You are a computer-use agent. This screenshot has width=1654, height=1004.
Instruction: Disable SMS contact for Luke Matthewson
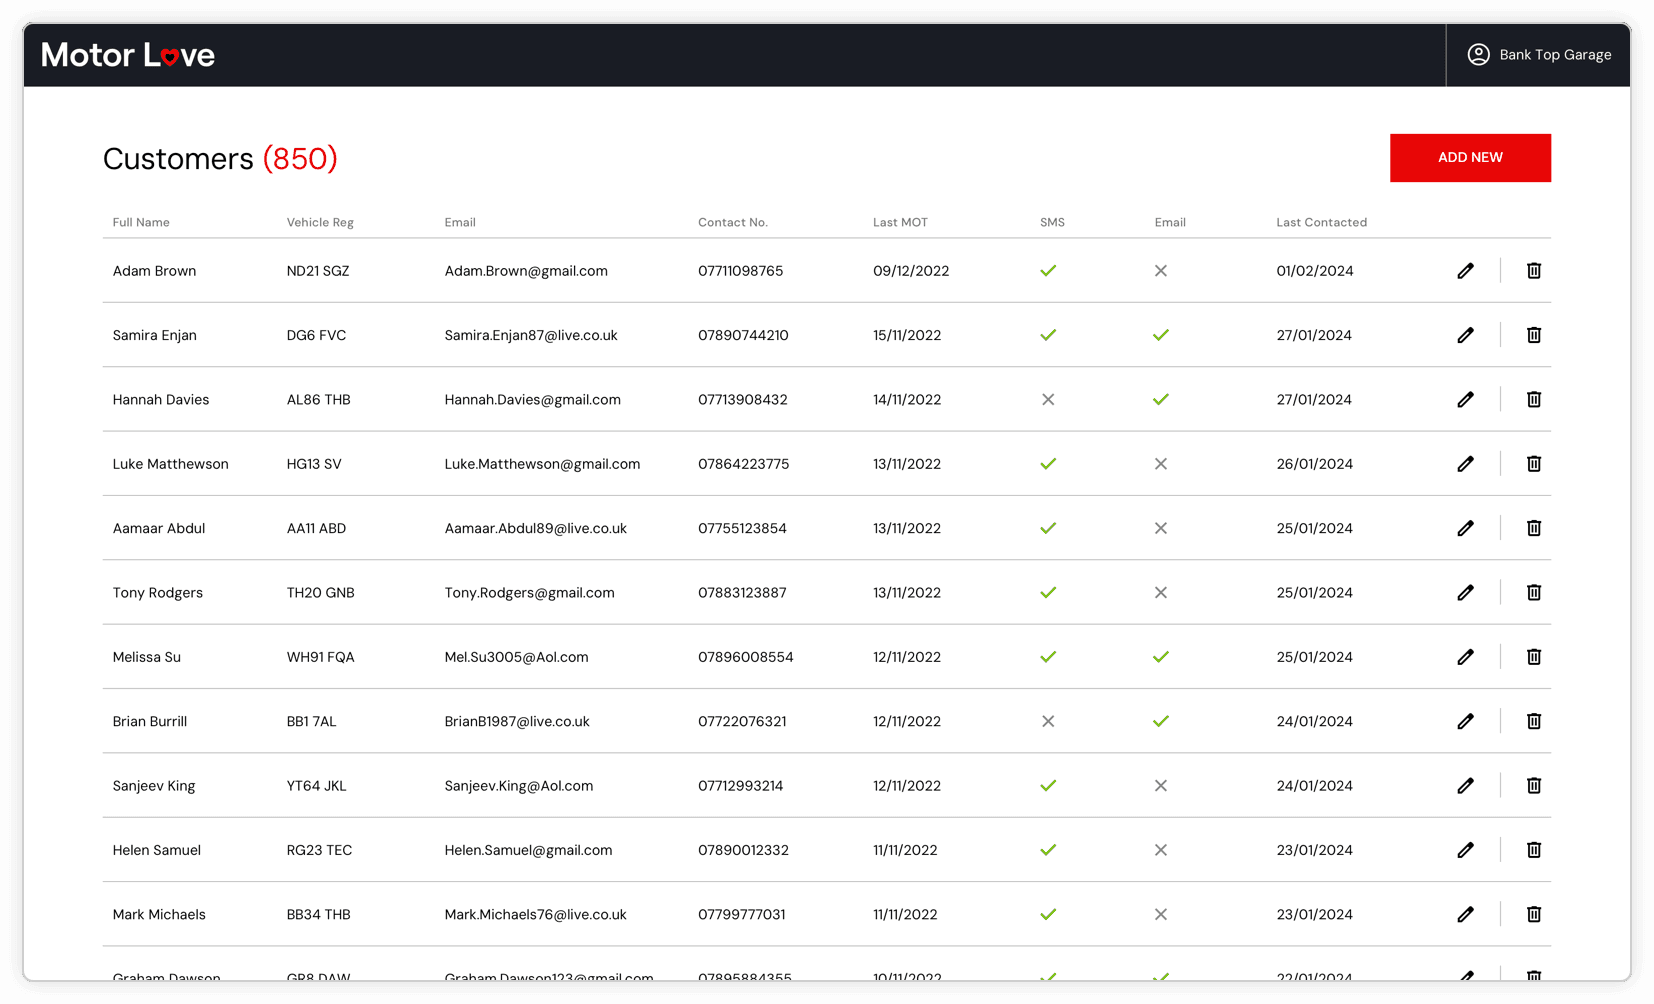coord(1048,464)
